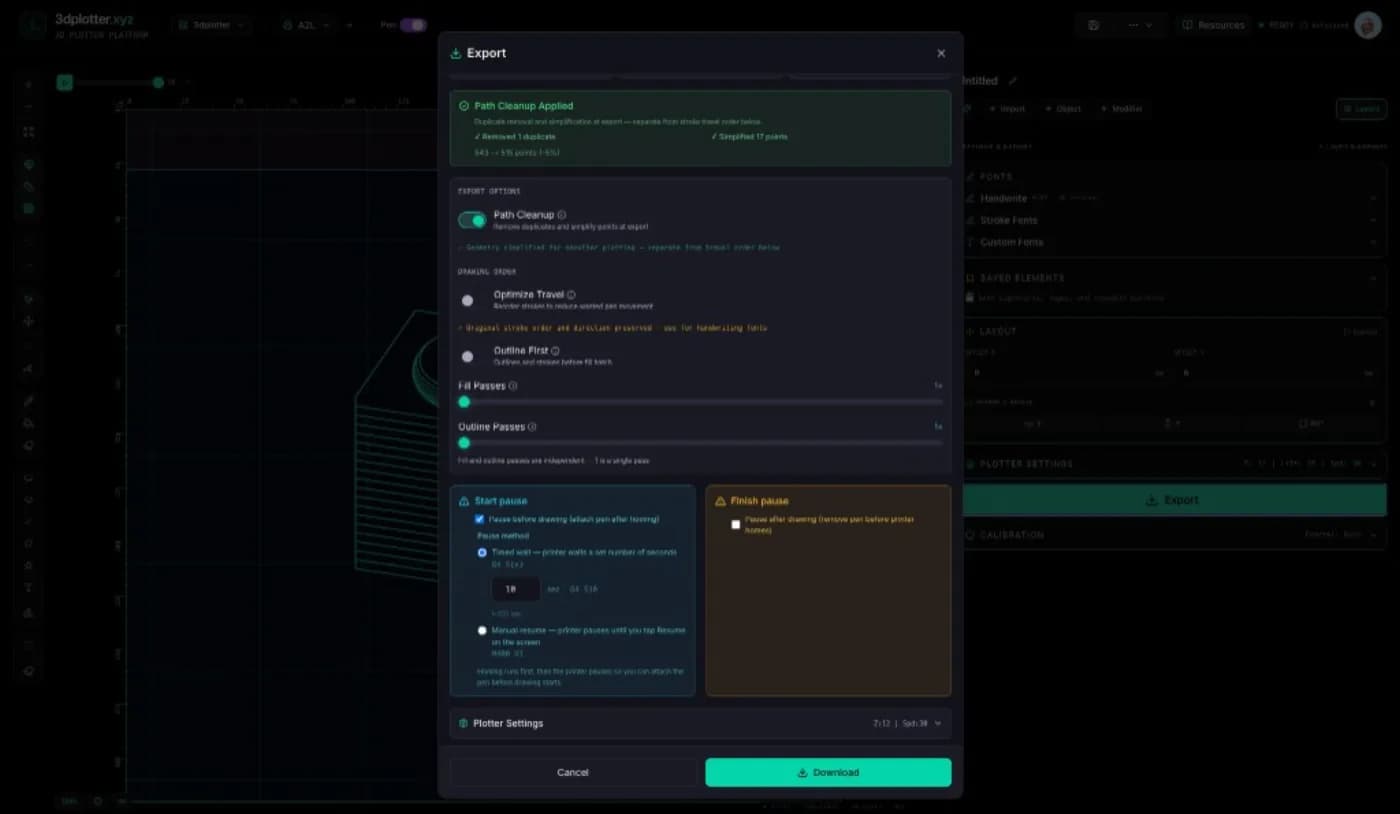This screenshot has height=814, width=1400.
Task: Click the Modifier button in side panel
Action: coord(1122,108)
